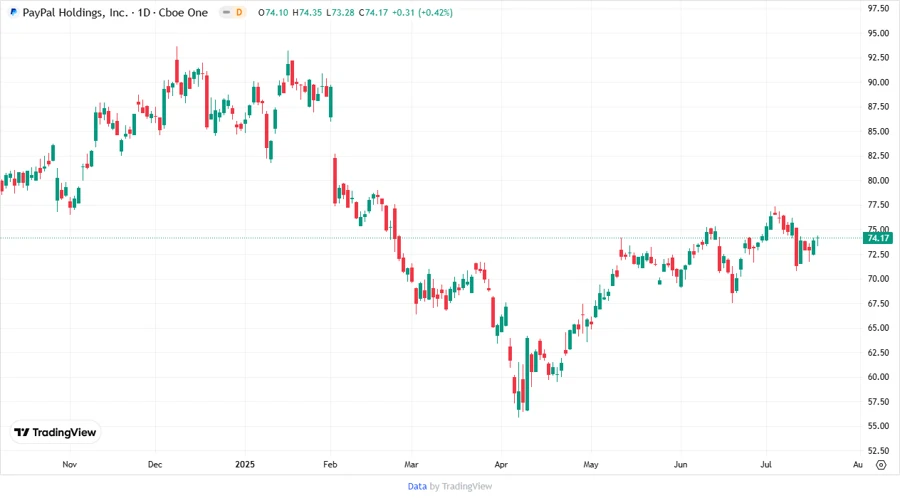Click the 72.50 price axis label
The height and width of the screenshot is (498, 900).
tap(878, 254)
